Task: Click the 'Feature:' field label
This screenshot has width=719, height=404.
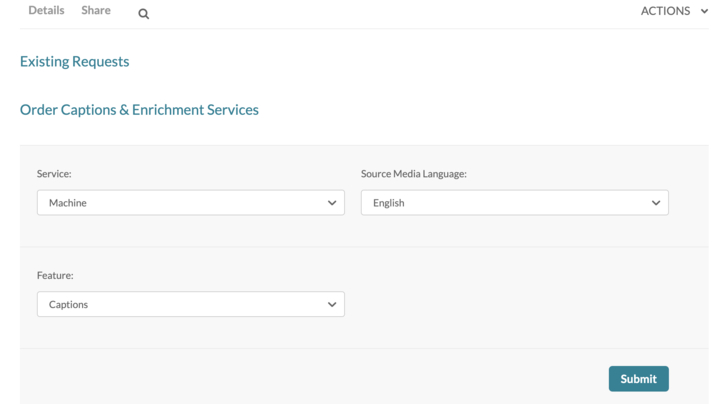Action: (x=55, y=275)
